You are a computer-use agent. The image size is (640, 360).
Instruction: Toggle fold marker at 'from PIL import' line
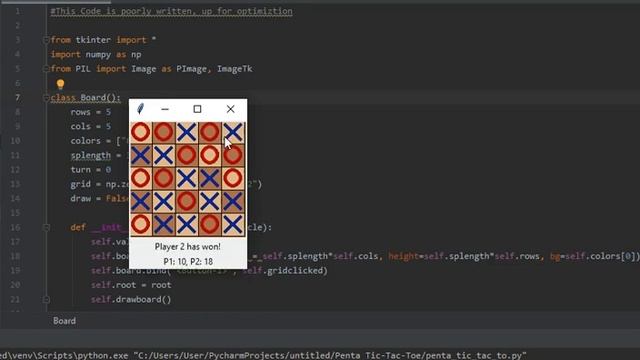coord(46,69)
